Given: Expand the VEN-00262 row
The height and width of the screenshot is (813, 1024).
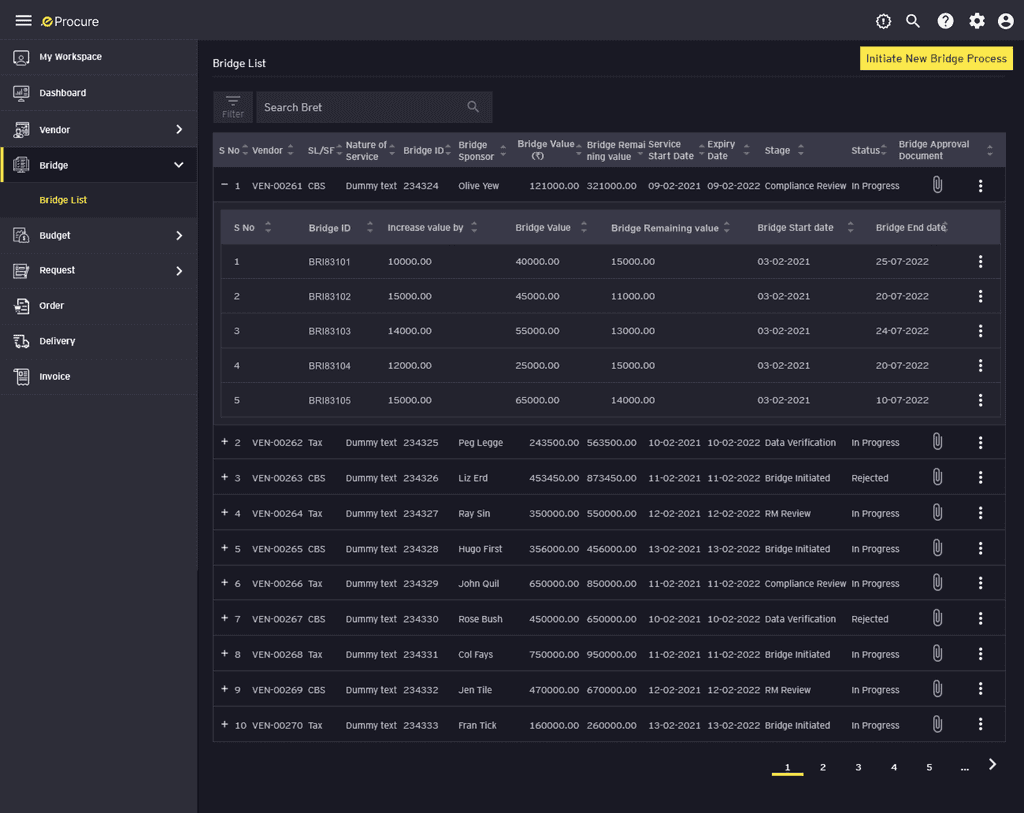Looking at the screenshot, I should (x=224, y=441).
